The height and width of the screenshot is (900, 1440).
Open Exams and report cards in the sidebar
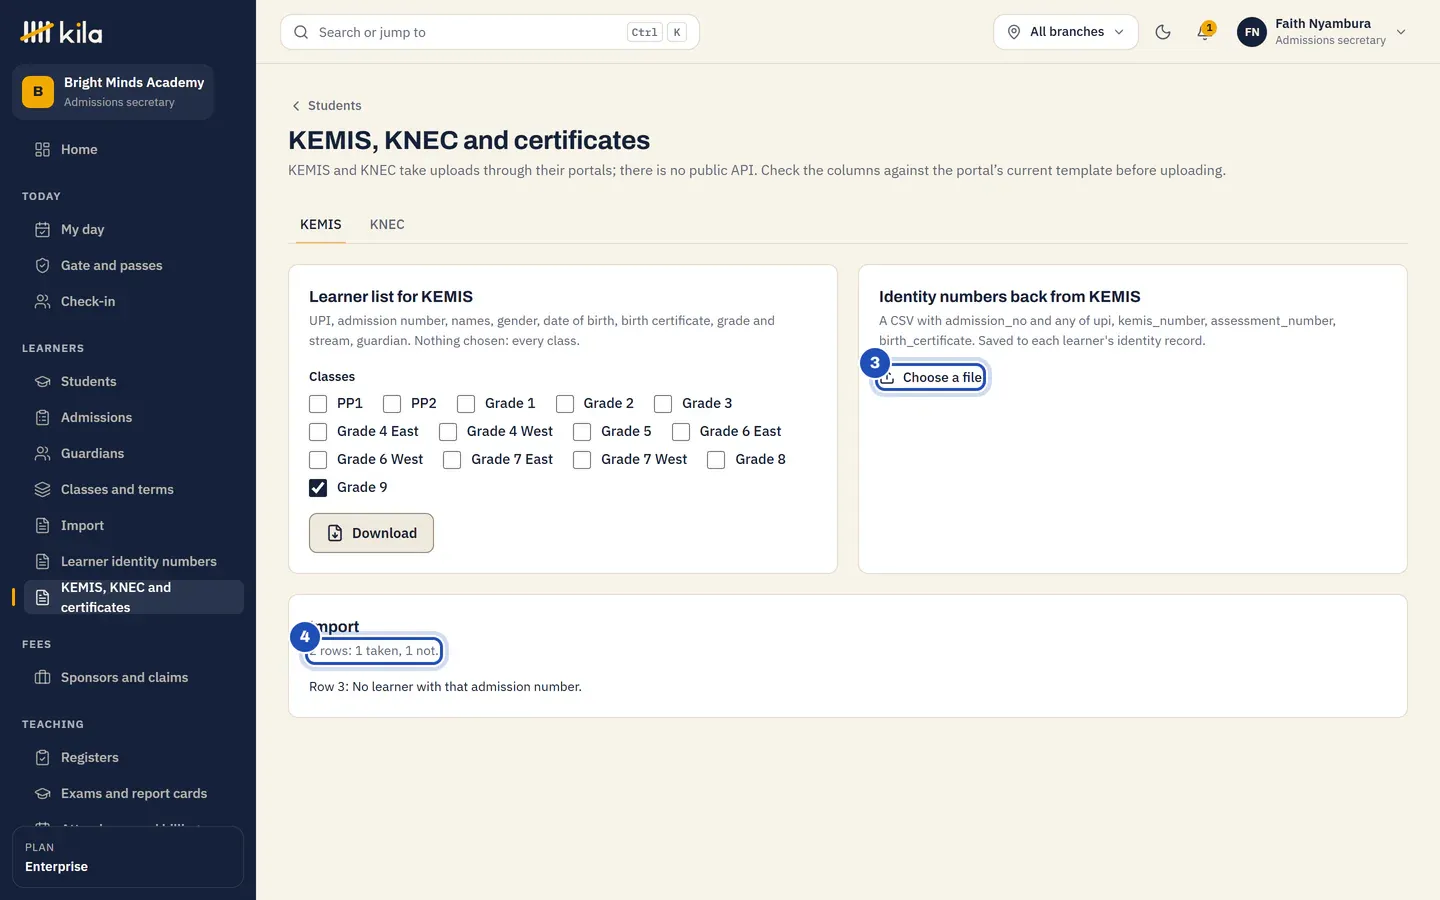point(133,793)
